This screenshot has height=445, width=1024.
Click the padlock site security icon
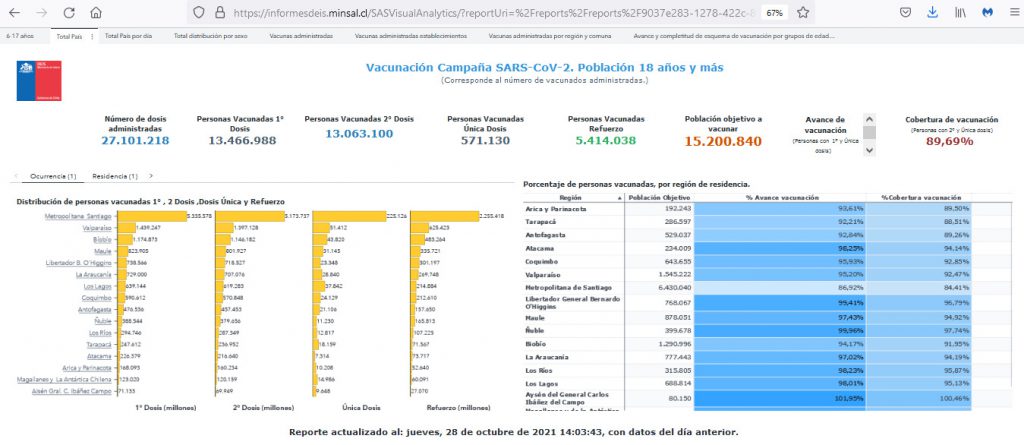[x=219, y=12]
